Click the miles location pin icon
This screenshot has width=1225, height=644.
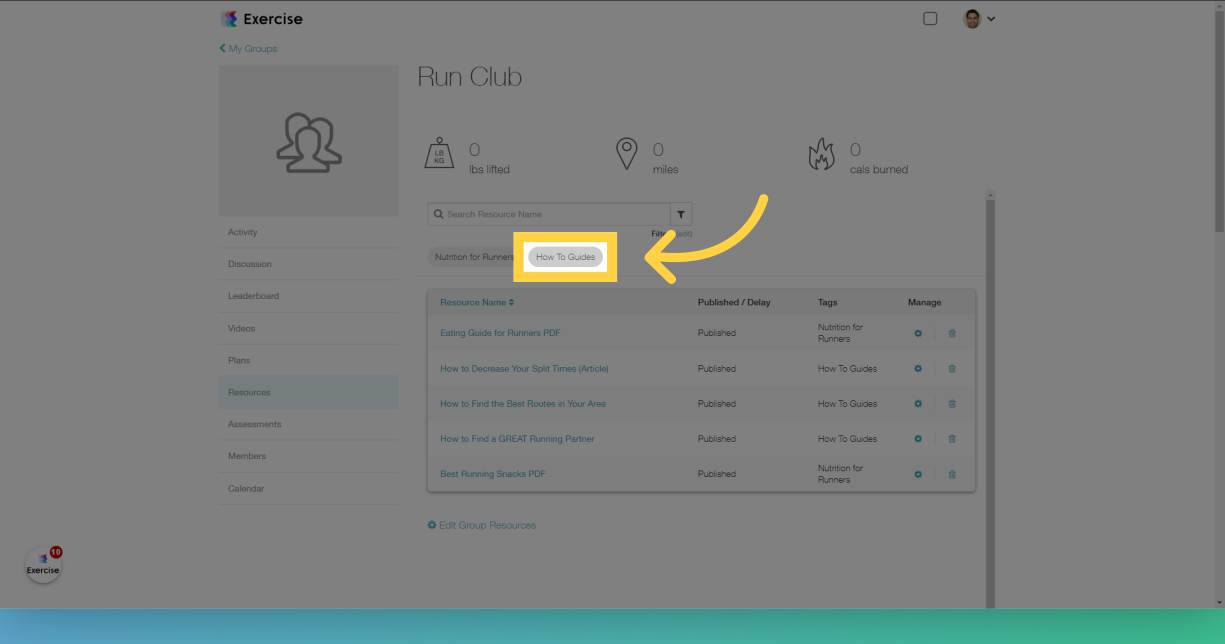[x=626, y=153]
